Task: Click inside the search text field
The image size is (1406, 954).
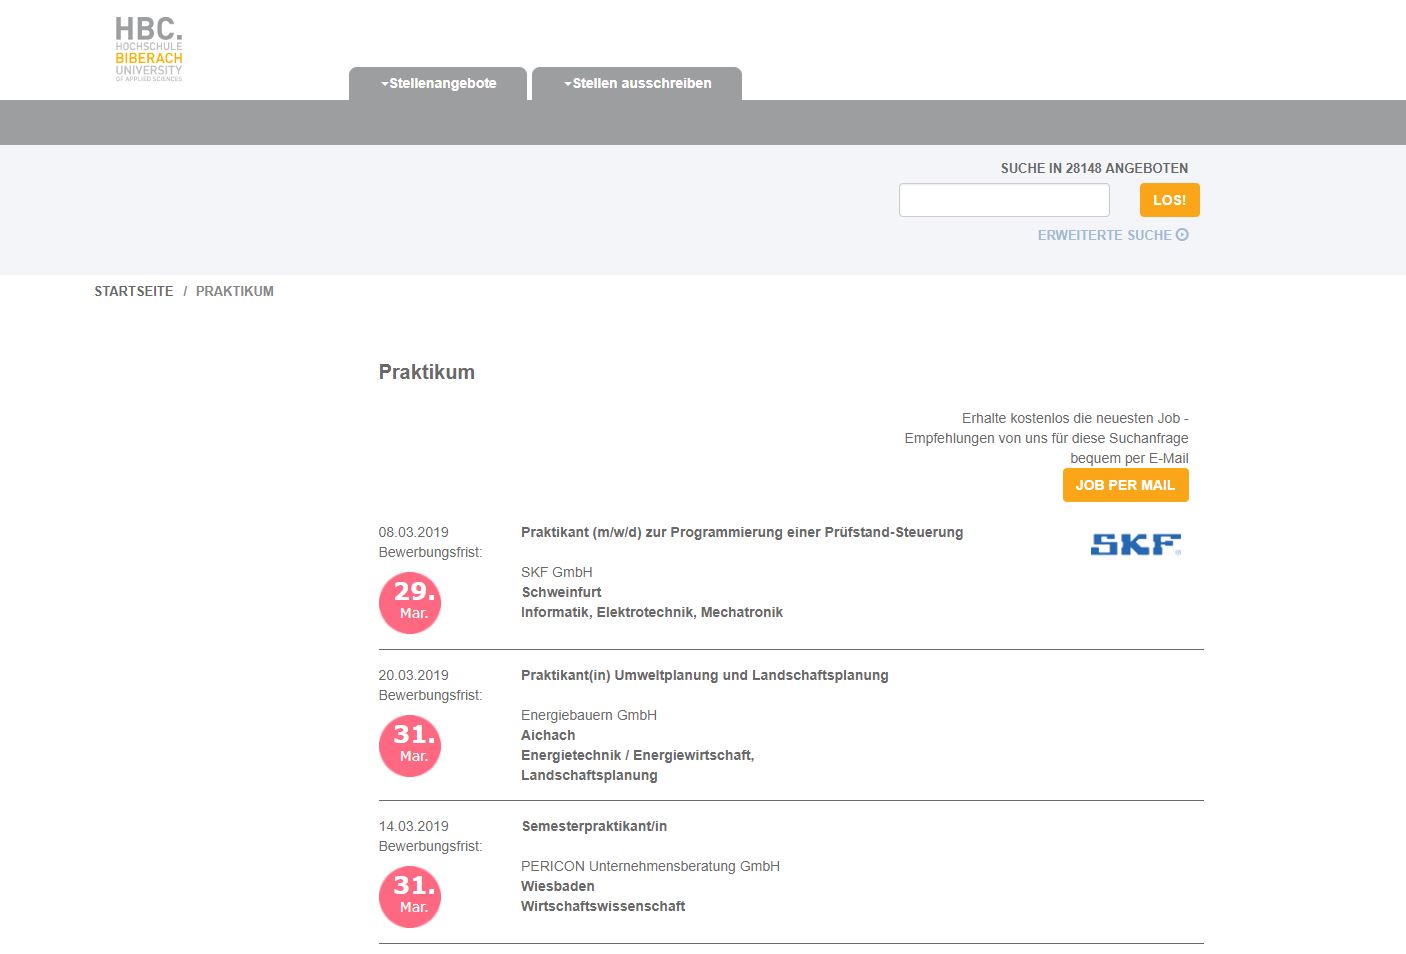Action: (x=1003, y=199)
